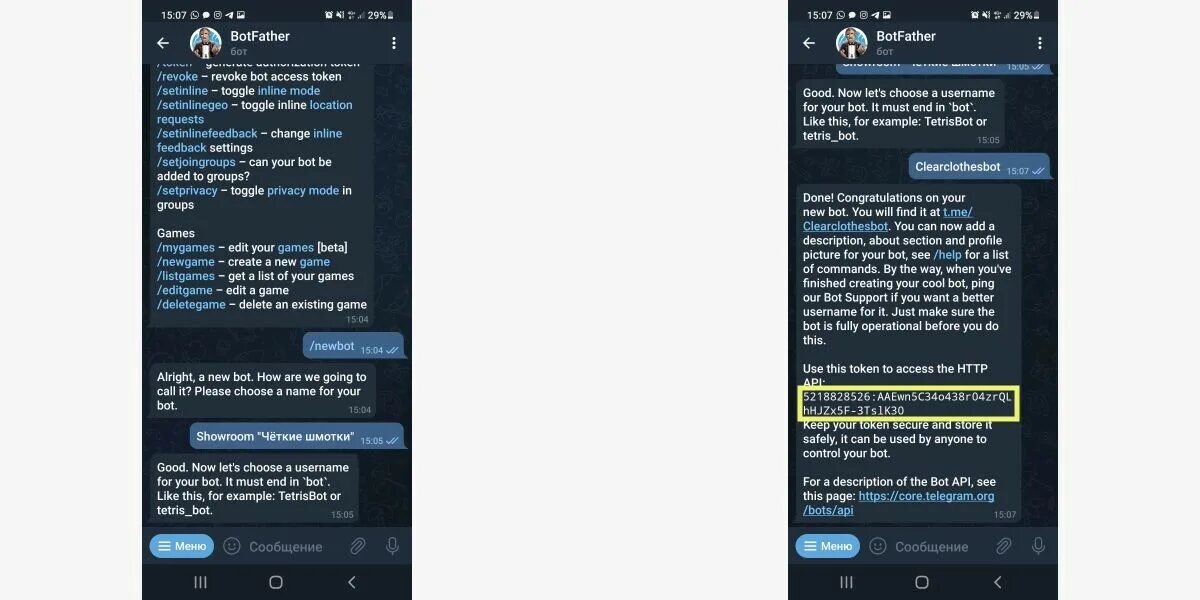Image resolution: width=1200 pixels, height=600 pixels.
Task: Tap the highlighted HTTP API token
Action: tap(908, 404)
